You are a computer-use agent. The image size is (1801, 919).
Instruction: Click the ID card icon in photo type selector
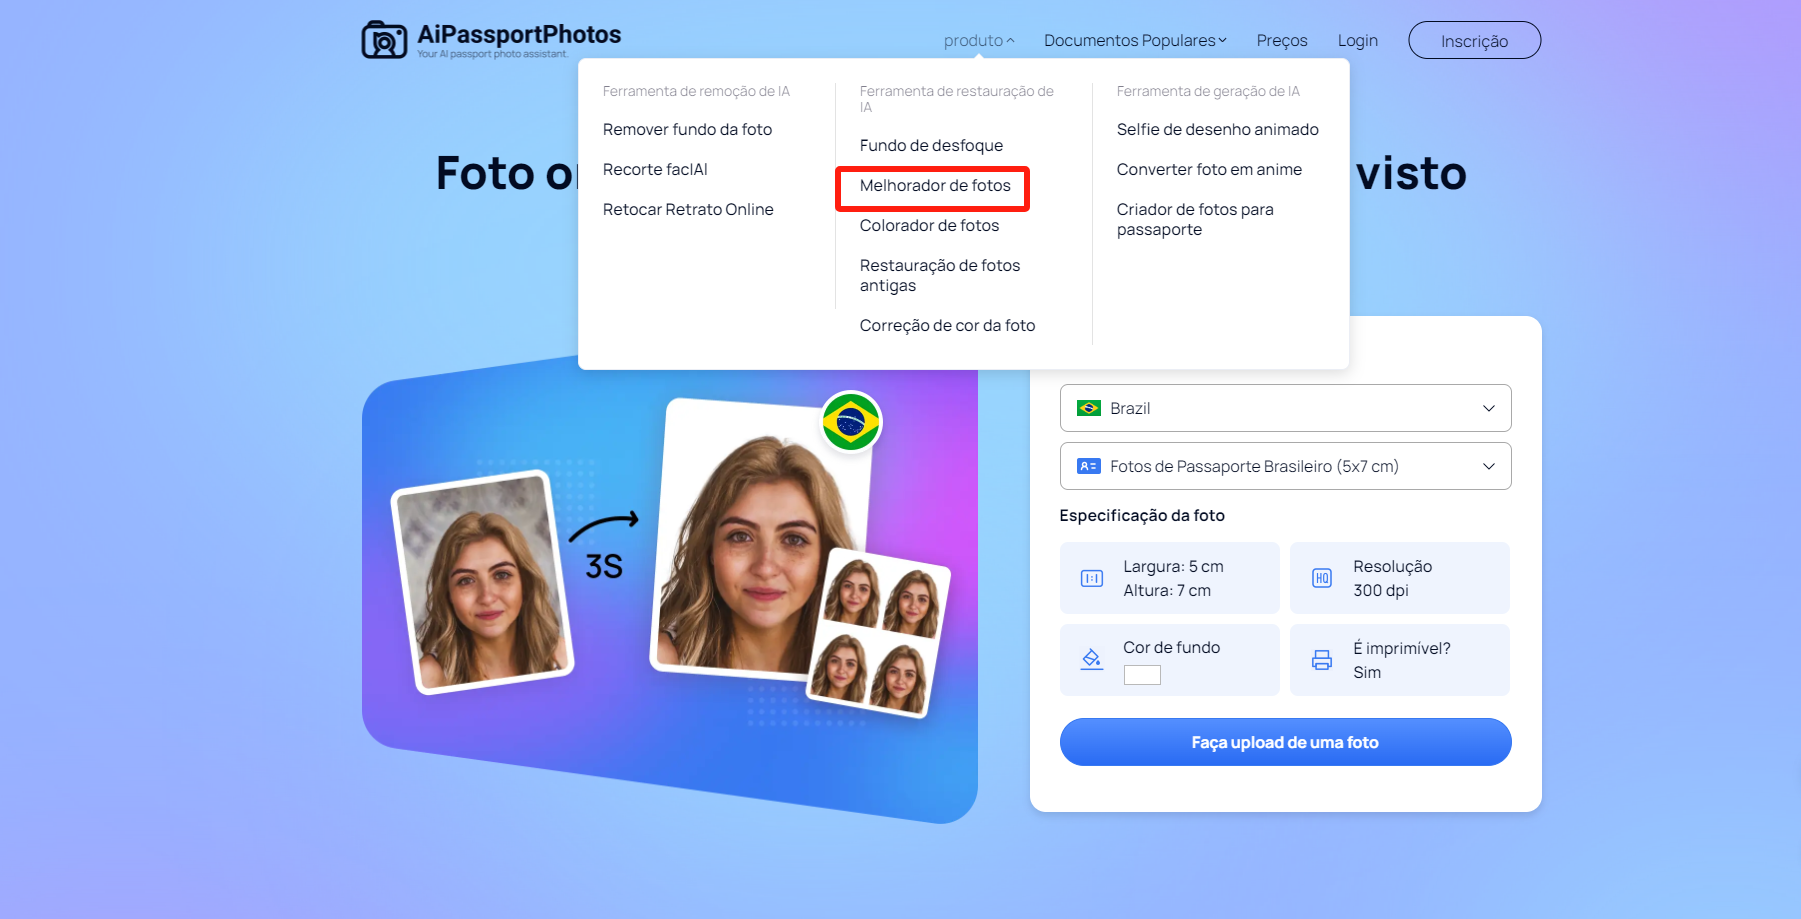click(1088, 466)
